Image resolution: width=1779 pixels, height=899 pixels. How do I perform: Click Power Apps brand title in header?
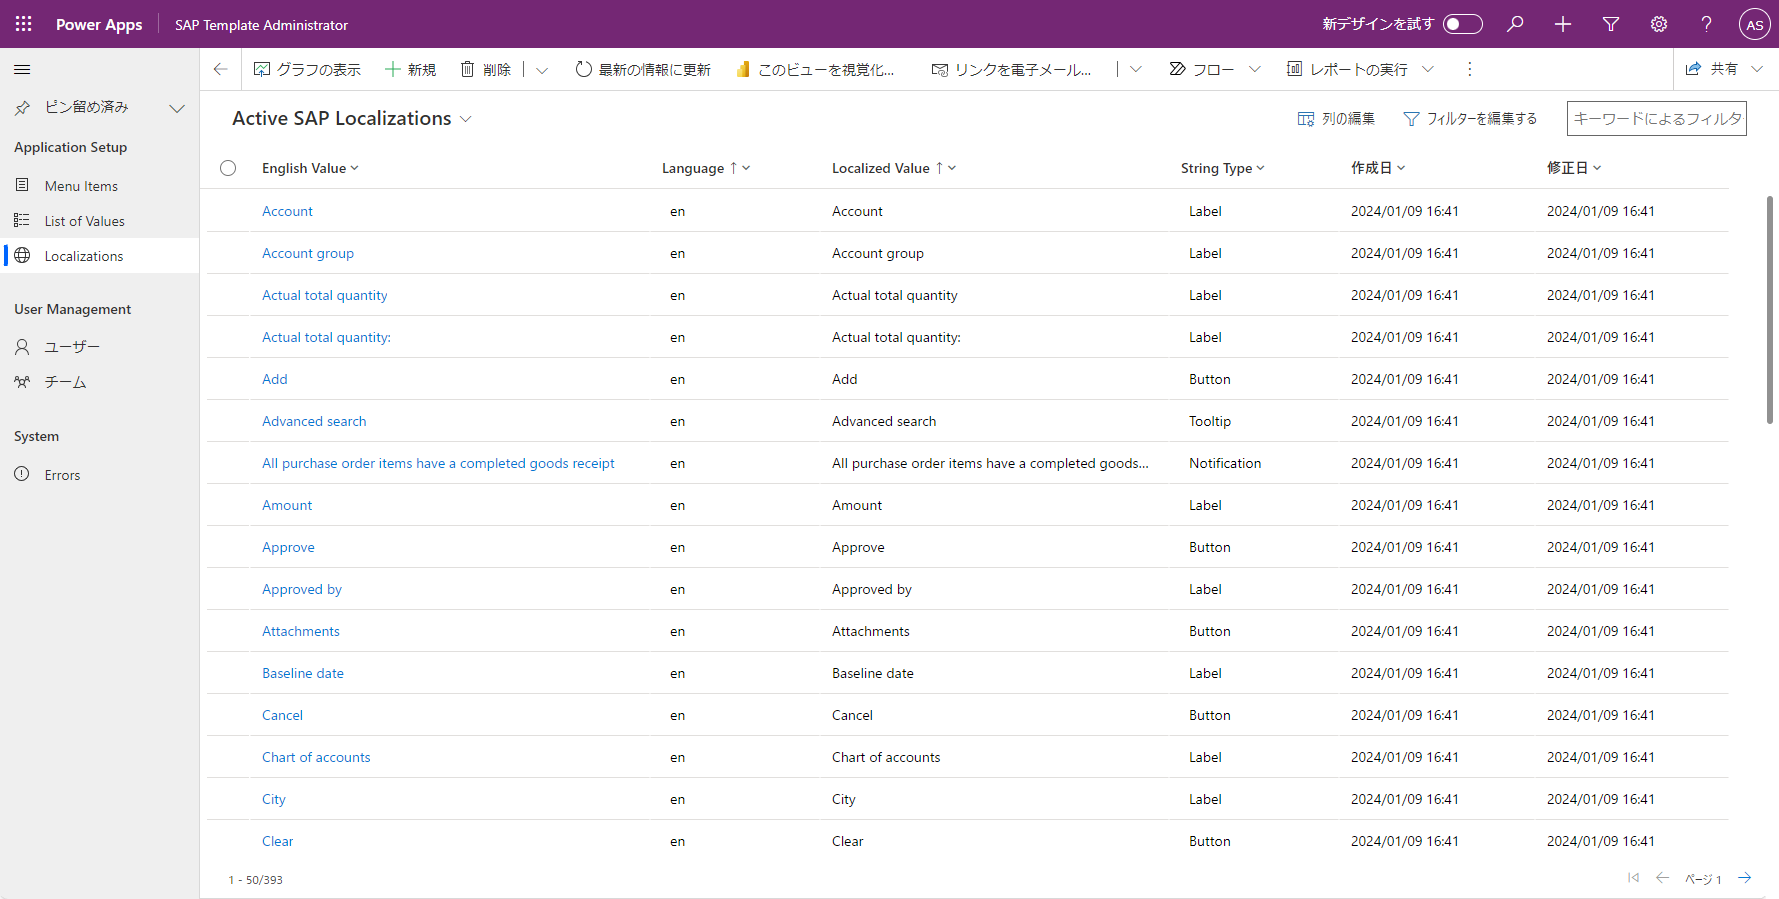click(x=99, y=24)
